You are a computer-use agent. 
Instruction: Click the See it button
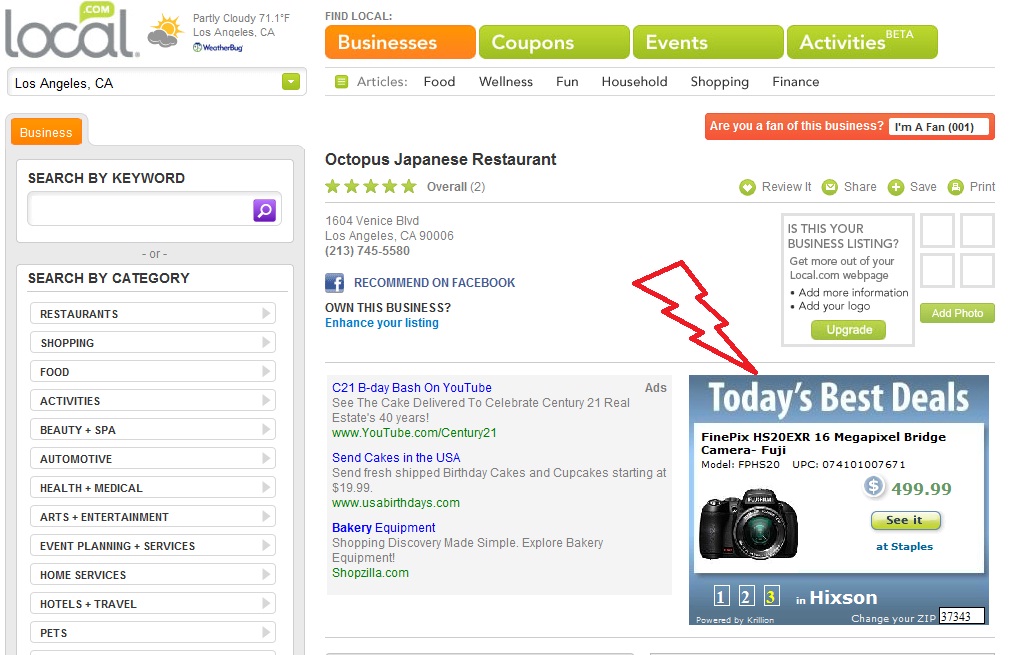point(904,520)
